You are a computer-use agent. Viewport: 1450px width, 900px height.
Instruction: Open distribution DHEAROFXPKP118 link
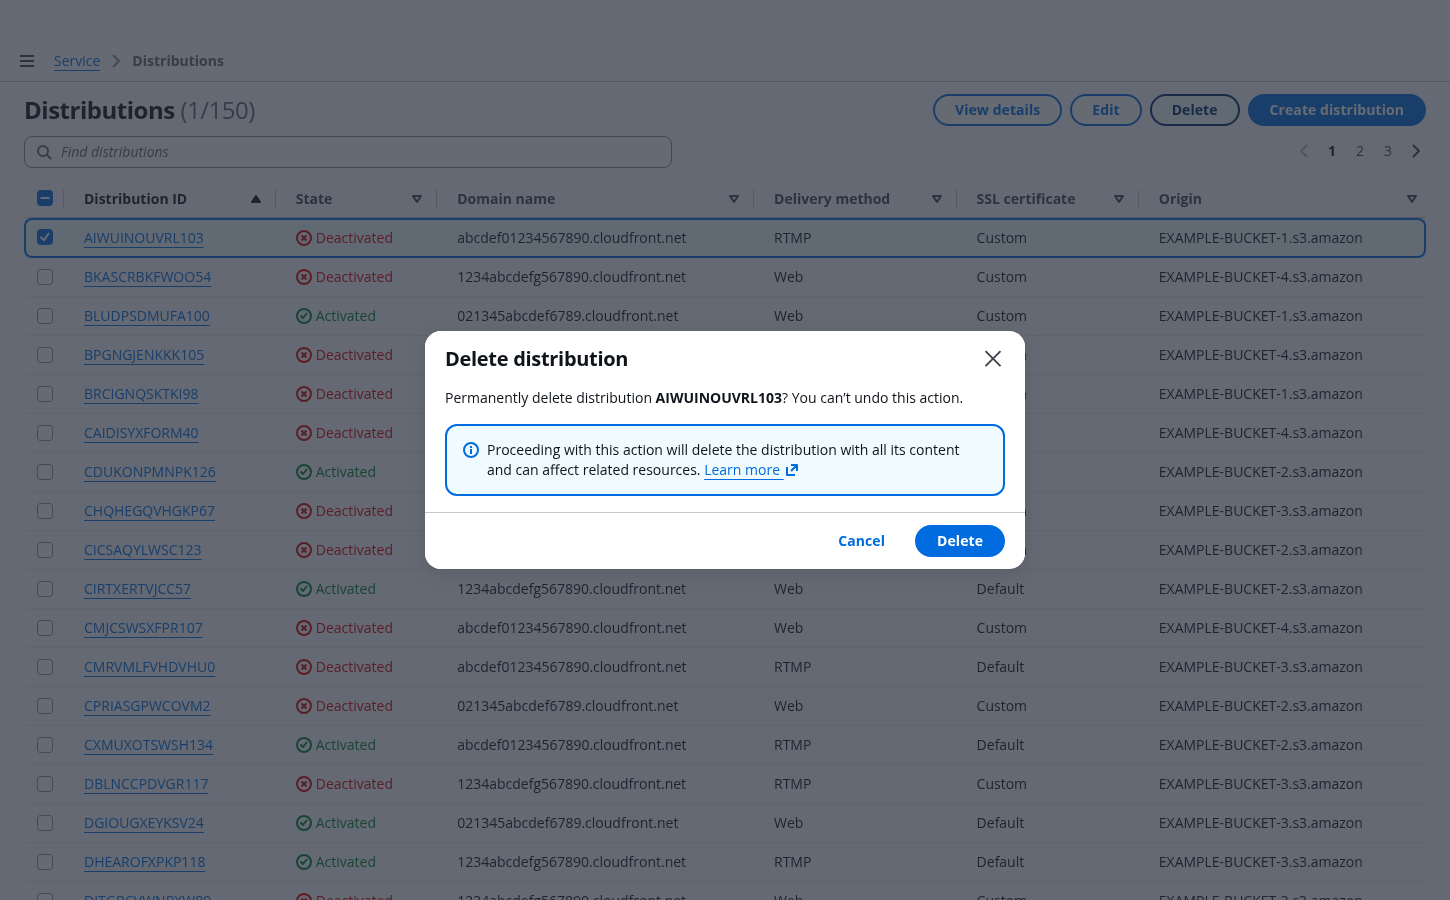145,862
